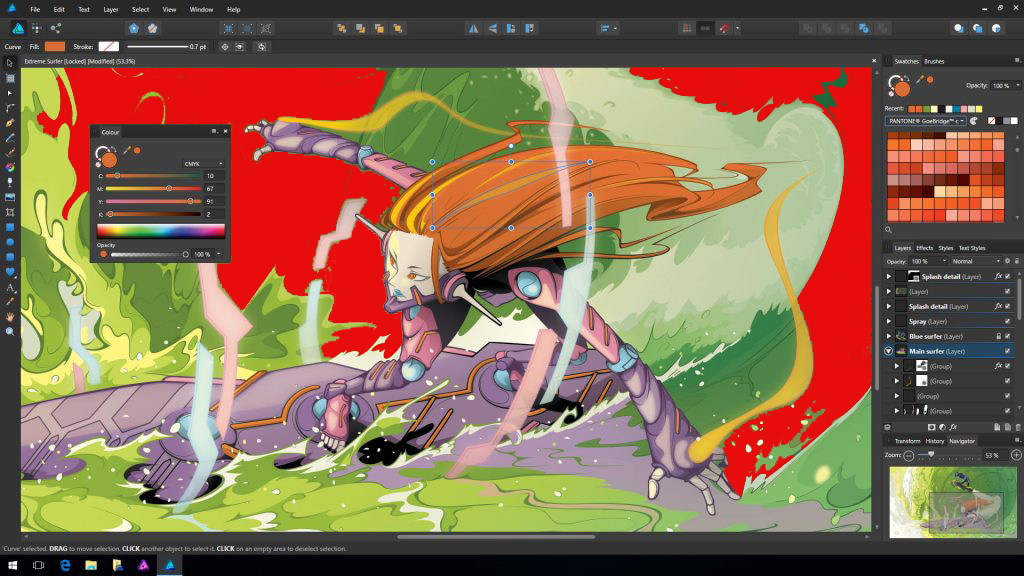The width and height of the screenshot is (1024, 576).
Task: Expand the top Splash detail layer
Action: (889, 276)
